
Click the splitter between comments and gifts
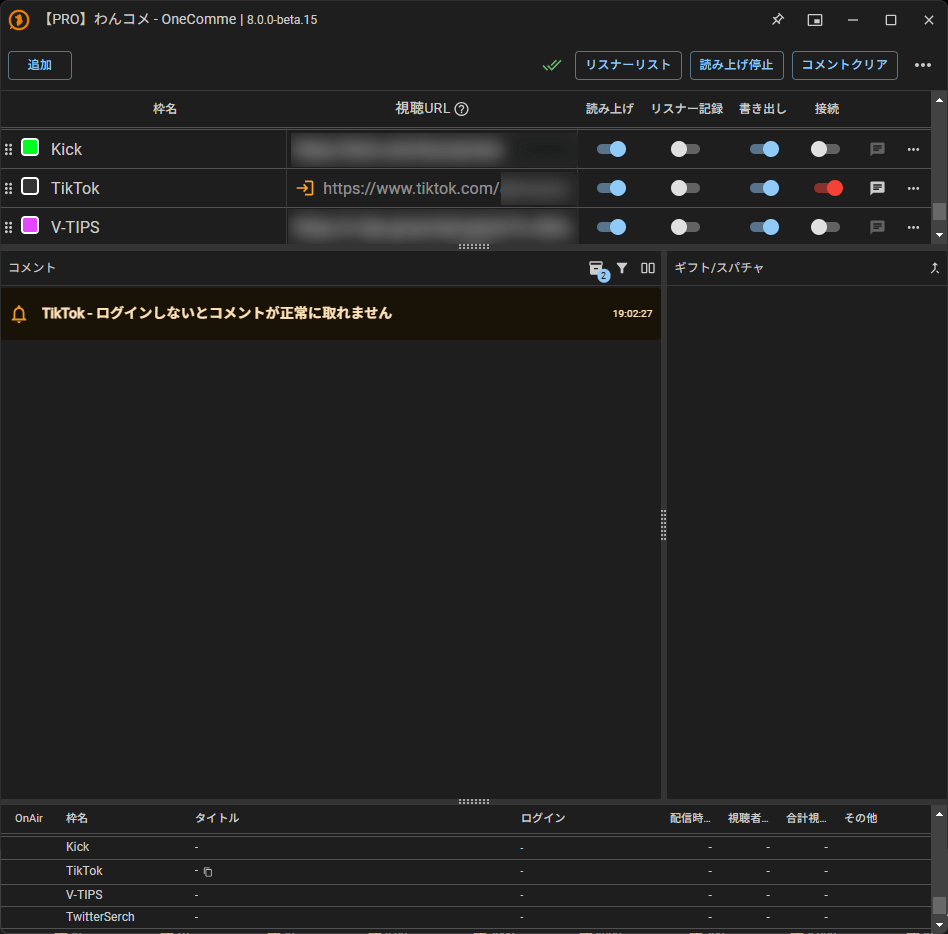point(663,525)
